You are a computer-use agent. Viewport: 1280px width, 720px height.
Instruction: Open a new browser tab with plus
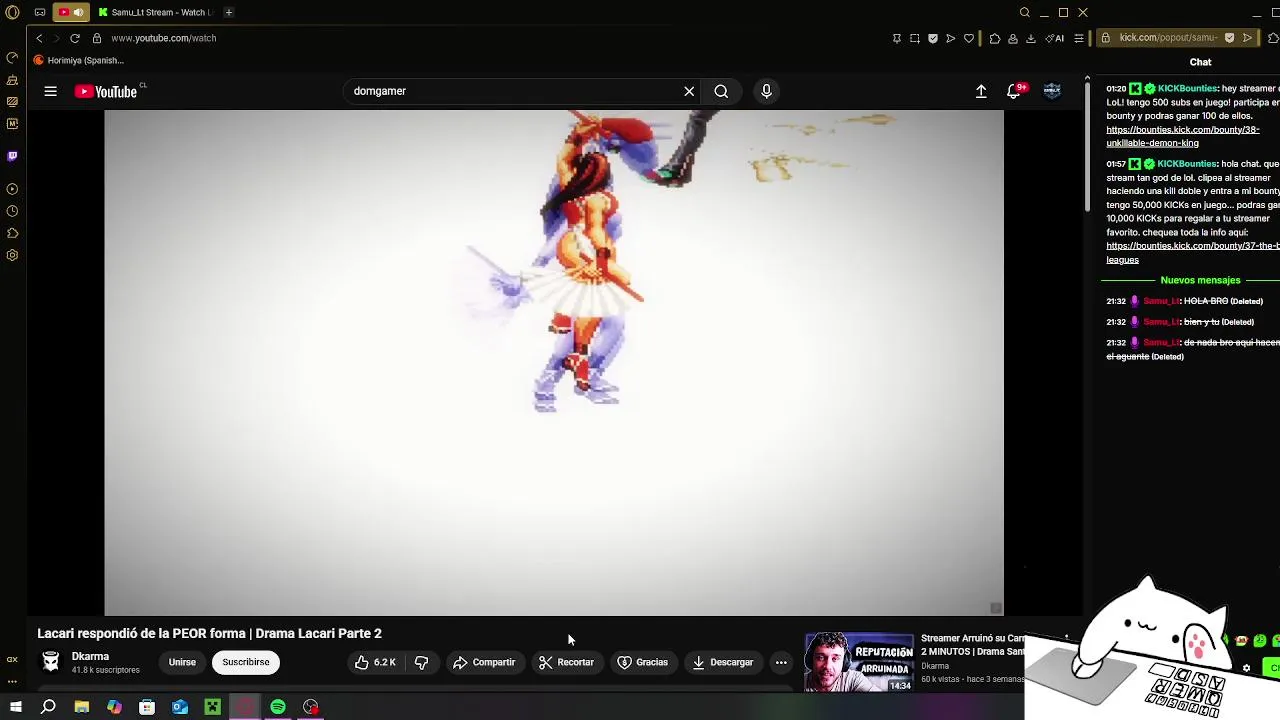tap(229, 12)
